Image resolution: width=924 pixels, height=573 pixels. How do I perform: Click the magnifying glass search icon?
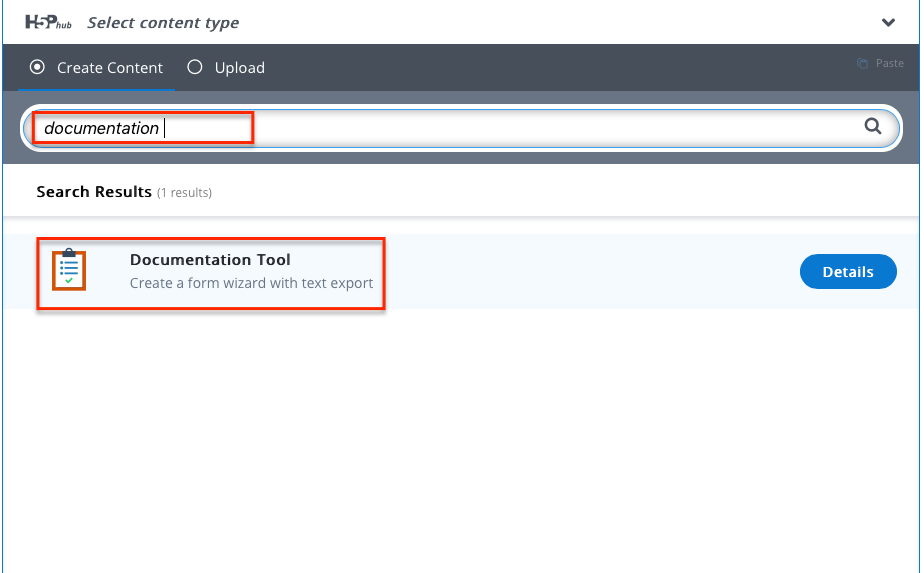click(x=873, y=126)
